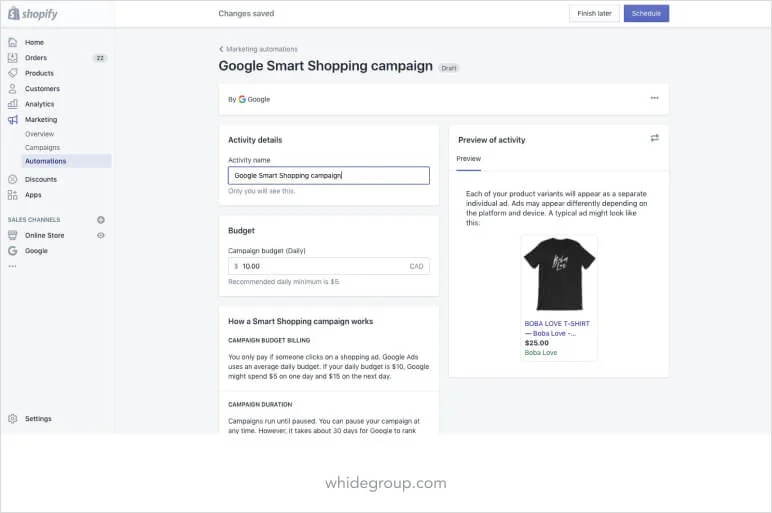Screen dimensions: 772x513
Task: Click the Finish later button
Action: coord(594,14)
